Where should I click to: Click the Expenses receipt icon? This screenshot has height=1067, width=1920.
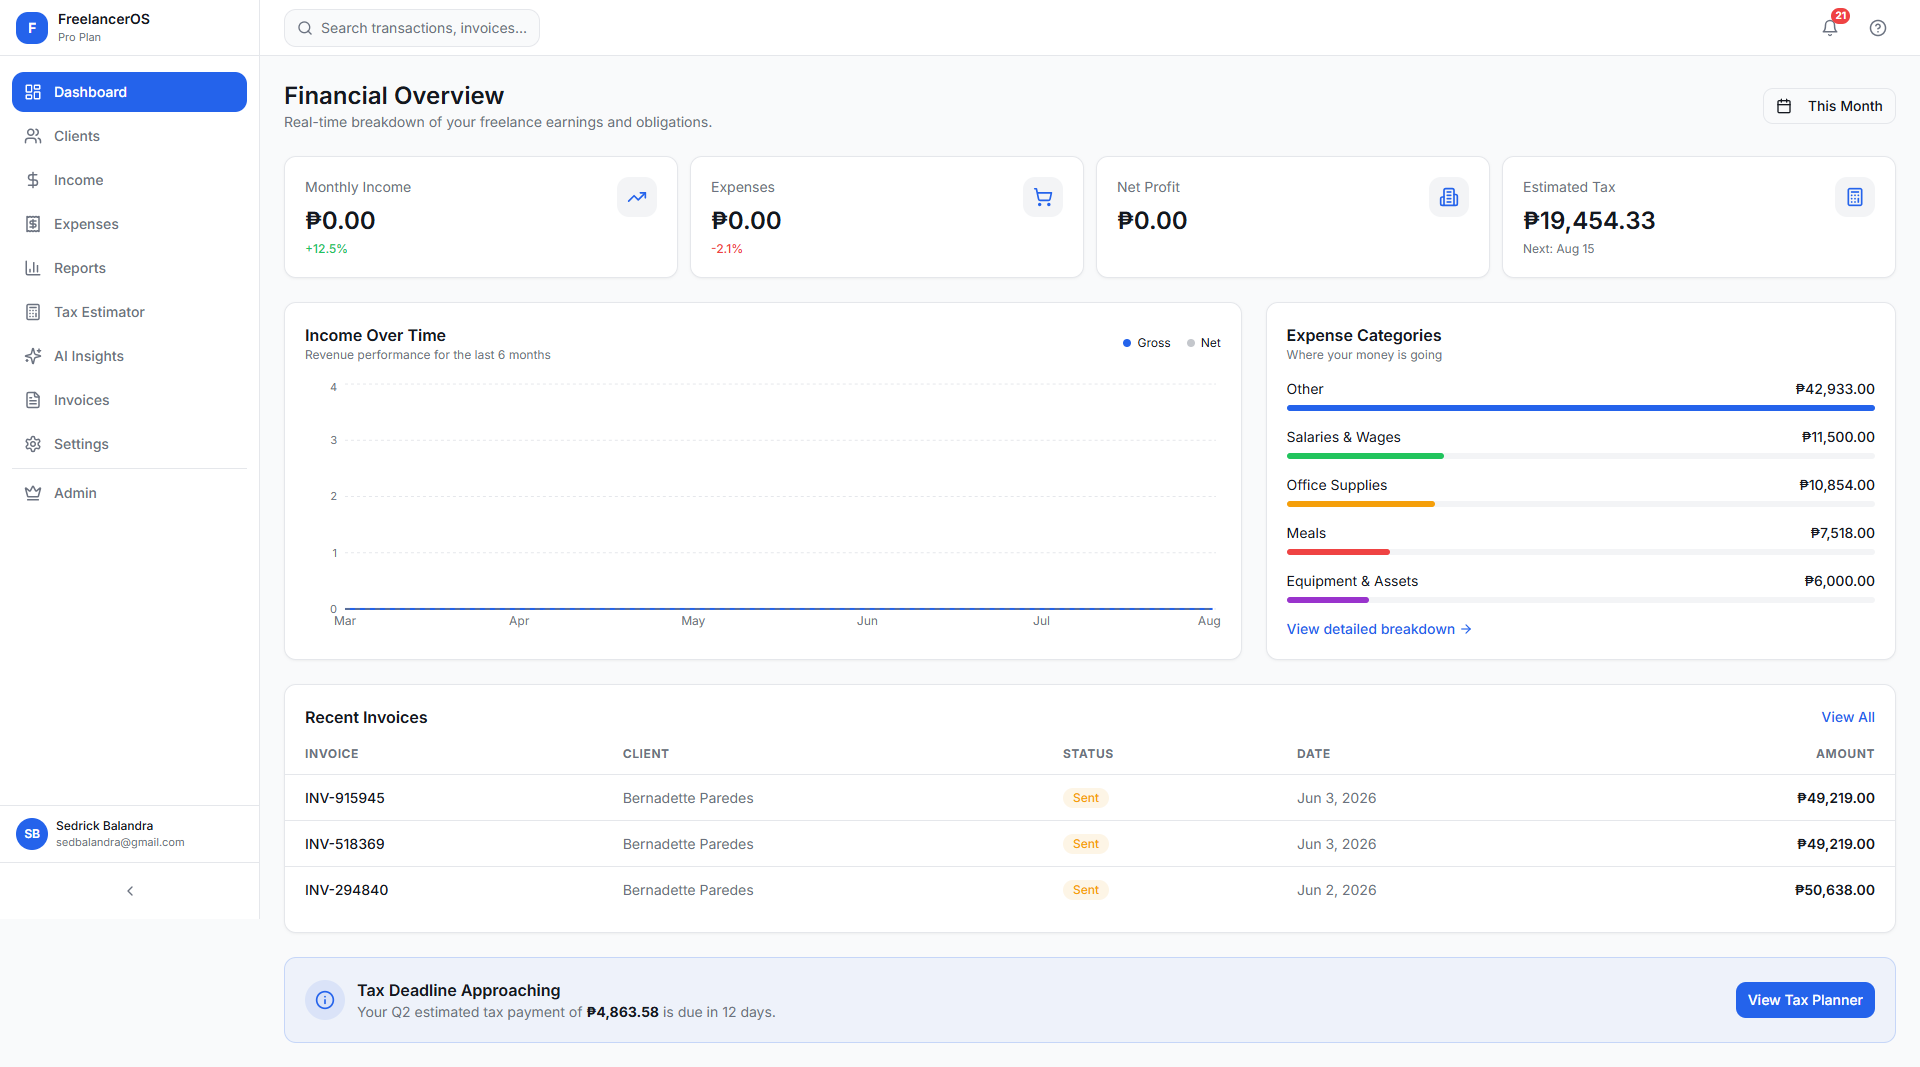33,224
